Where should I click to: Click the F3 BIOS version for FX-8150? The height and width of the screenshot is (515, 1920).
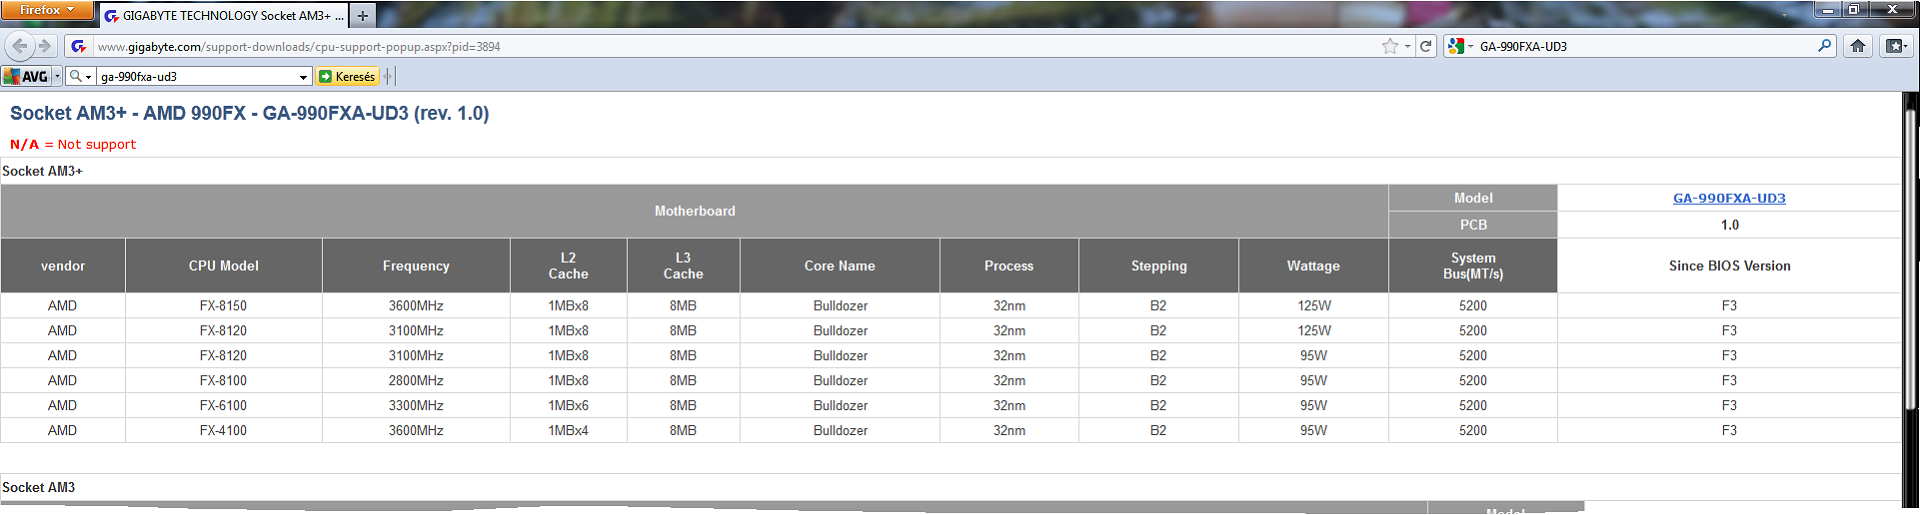pyautogui.click(x=1729, y=306)
